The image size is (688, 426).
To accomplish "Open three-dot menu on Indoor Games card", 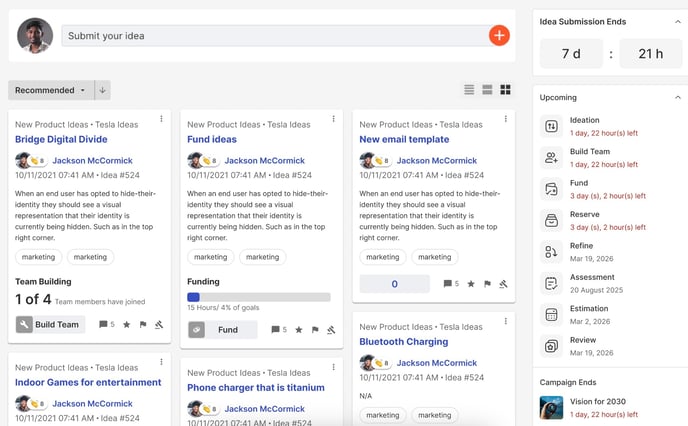I will (x=161, y=362).
